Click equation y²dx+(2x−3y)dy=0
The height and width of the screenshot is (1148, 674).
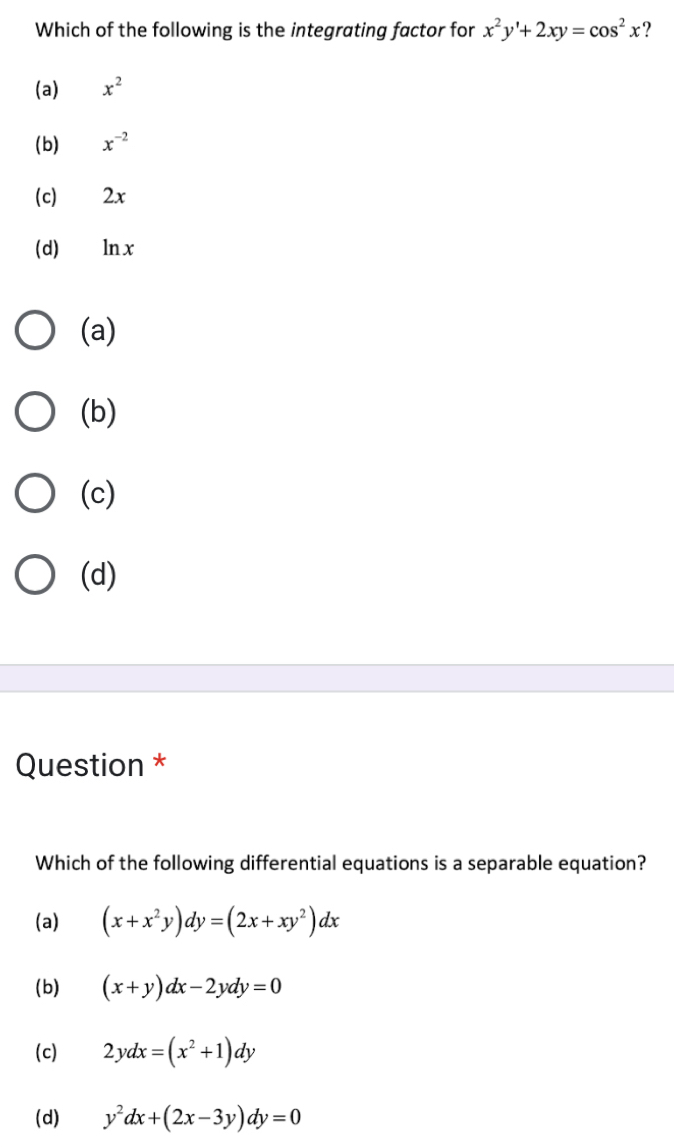point(201,1116)
